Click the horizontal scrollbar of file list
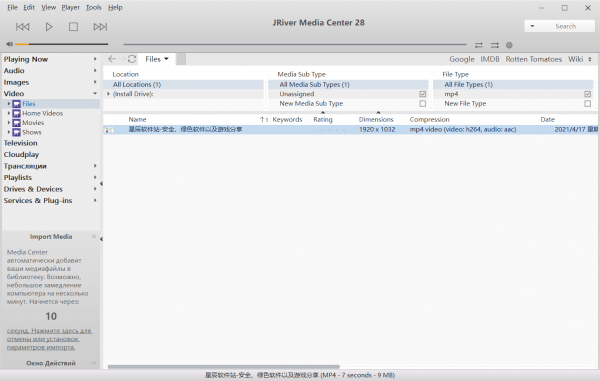Screen dimensions: 600x381 pos(223,367)
